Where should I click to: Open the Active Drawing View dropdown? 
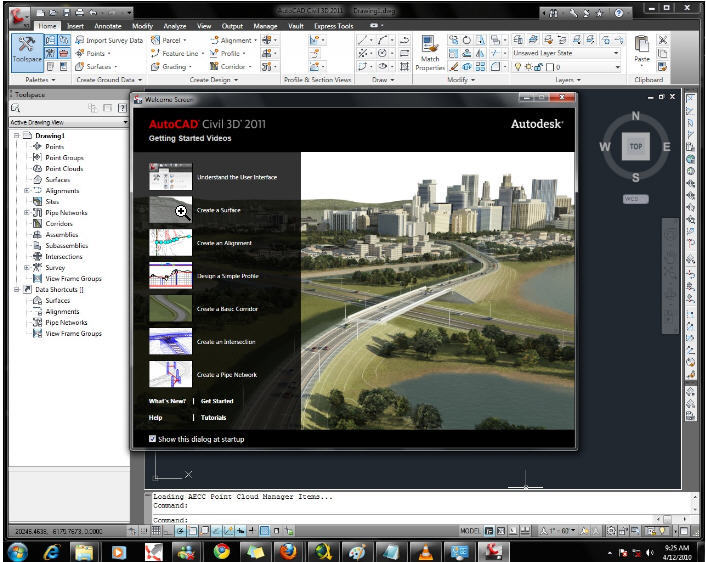click(x=69, y=122)
